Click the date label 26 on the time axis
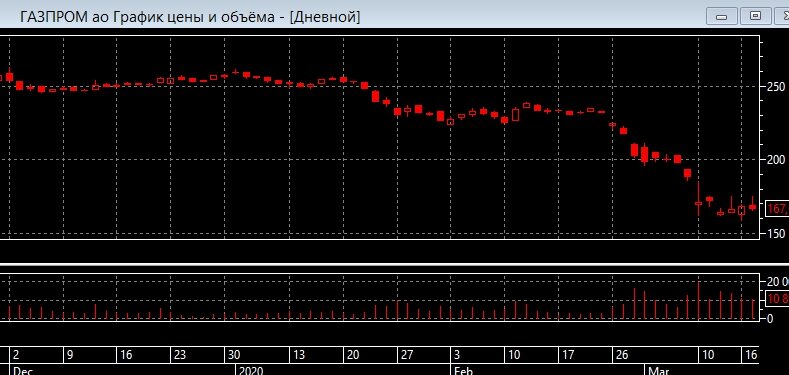Image resolution: width=789 pixels, height=375 pixels. [x=622, y=355]
